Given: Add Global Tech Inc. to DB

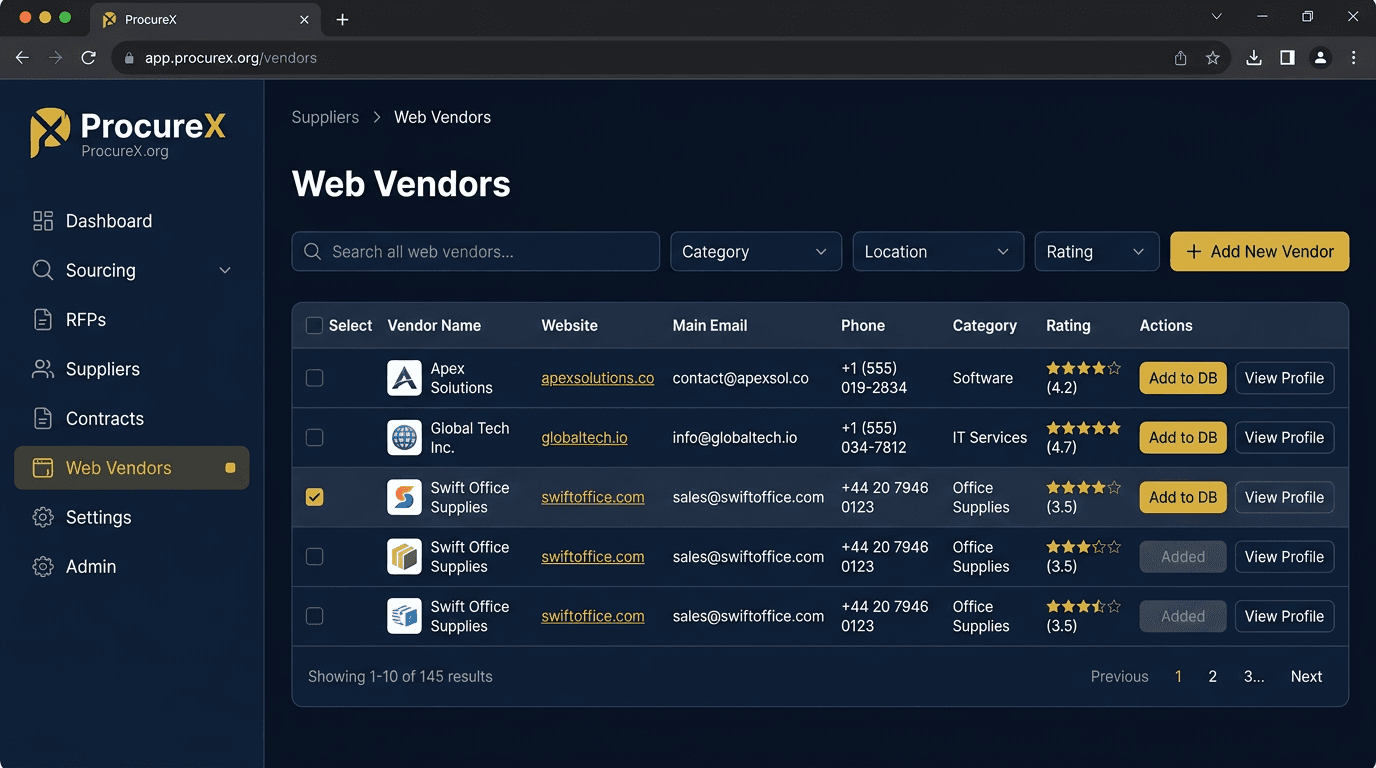Looking at the screenshot, I should click(x=1183, y=437).
